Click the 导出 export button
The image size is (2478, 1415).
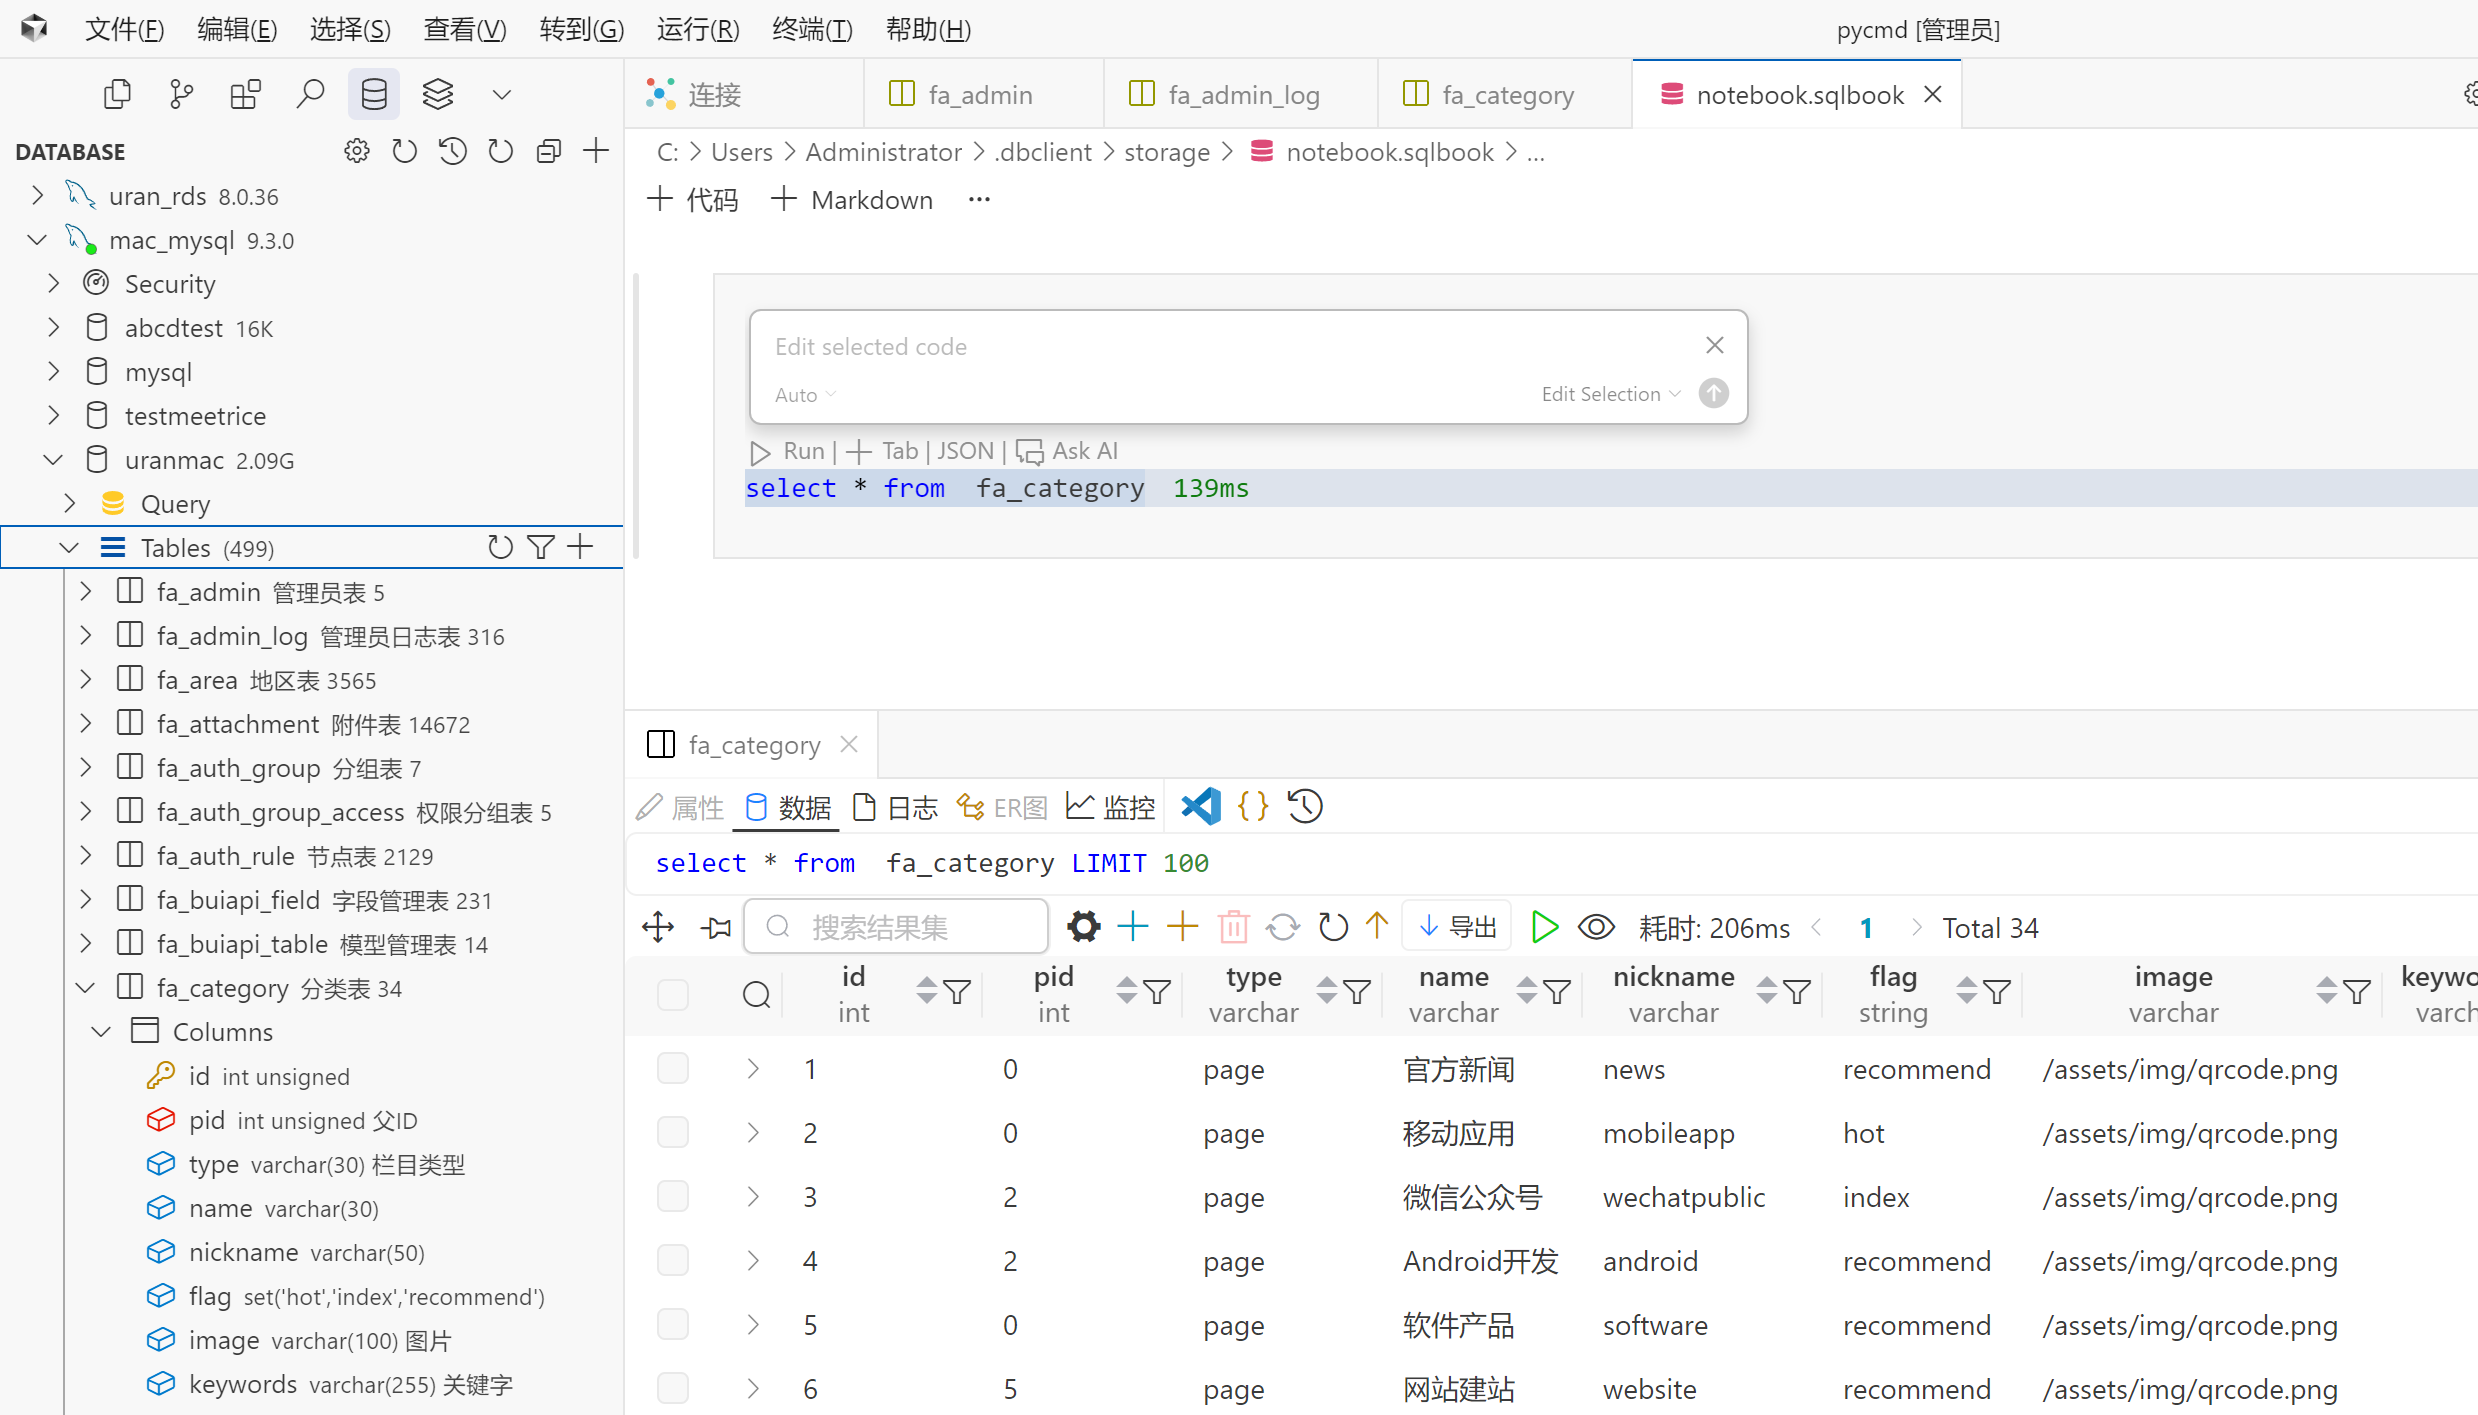tap(1458, 927)
